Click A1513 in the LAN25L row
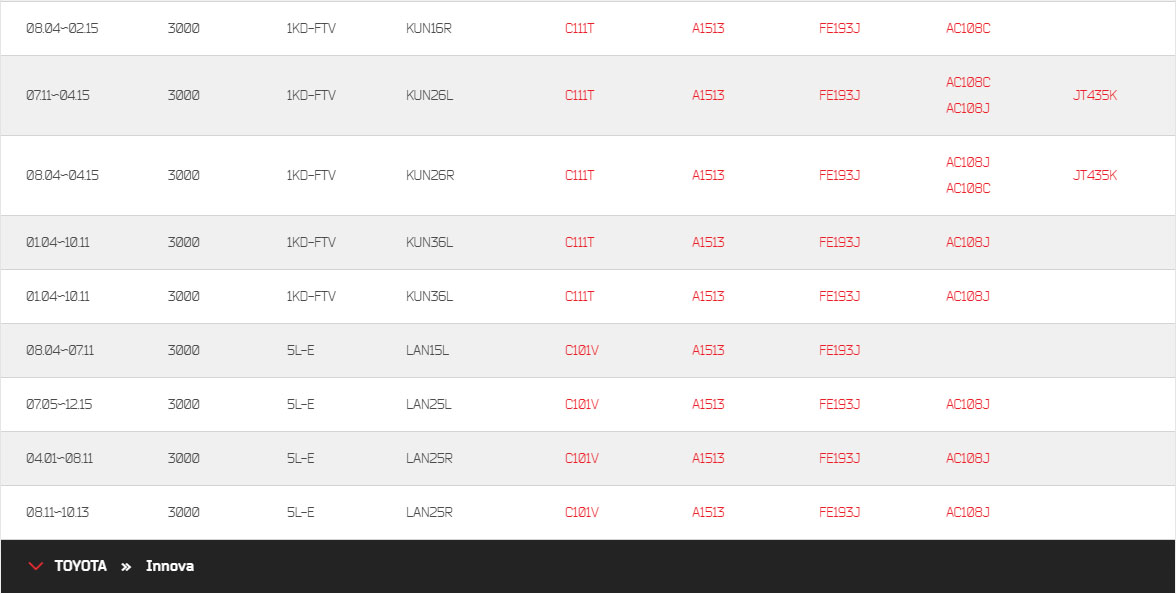The height and width of the screenshot is (594, 1176). [x=708, y=404]
